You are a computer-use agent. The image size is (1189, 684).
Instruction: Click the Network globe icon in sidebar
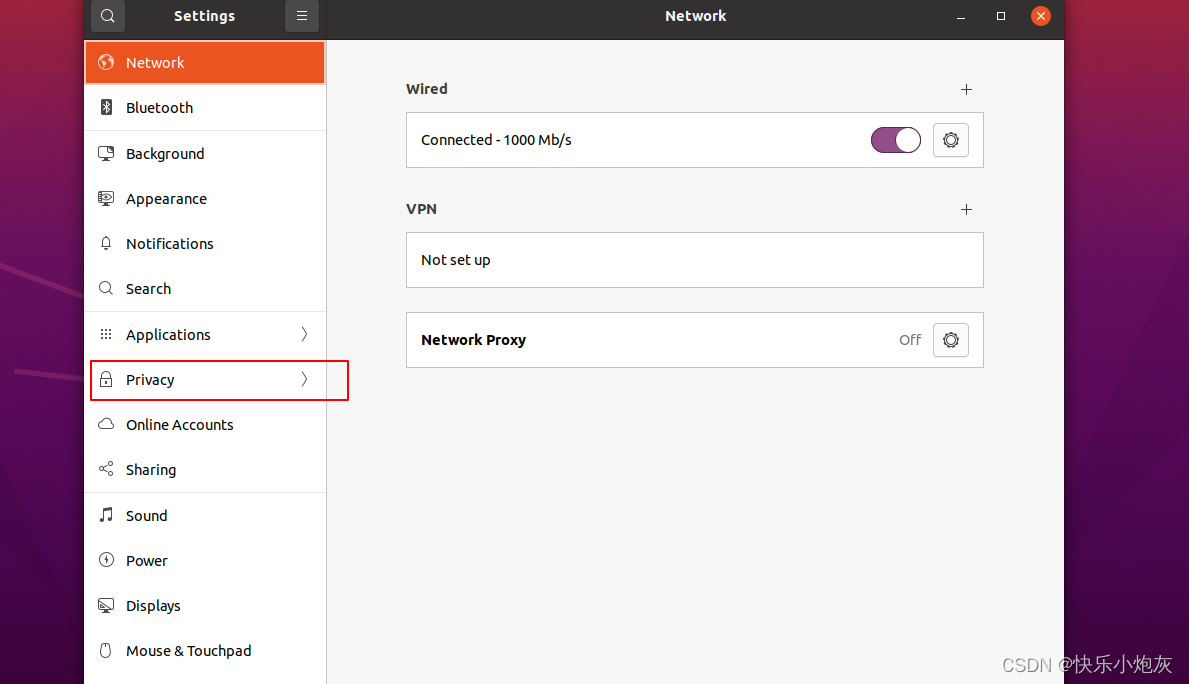coord(106,62)
